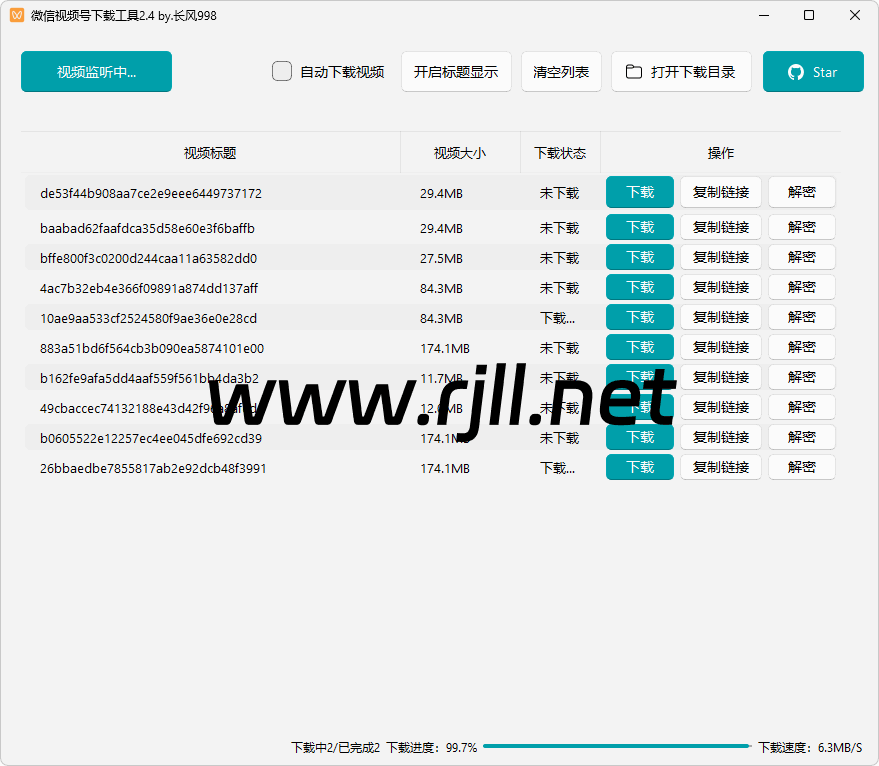Image resolution: width=879 pixels, height=766 pixels.
Task: Click the 视频监听中... button
Action: pyautogui.click(x=96, y=72)
